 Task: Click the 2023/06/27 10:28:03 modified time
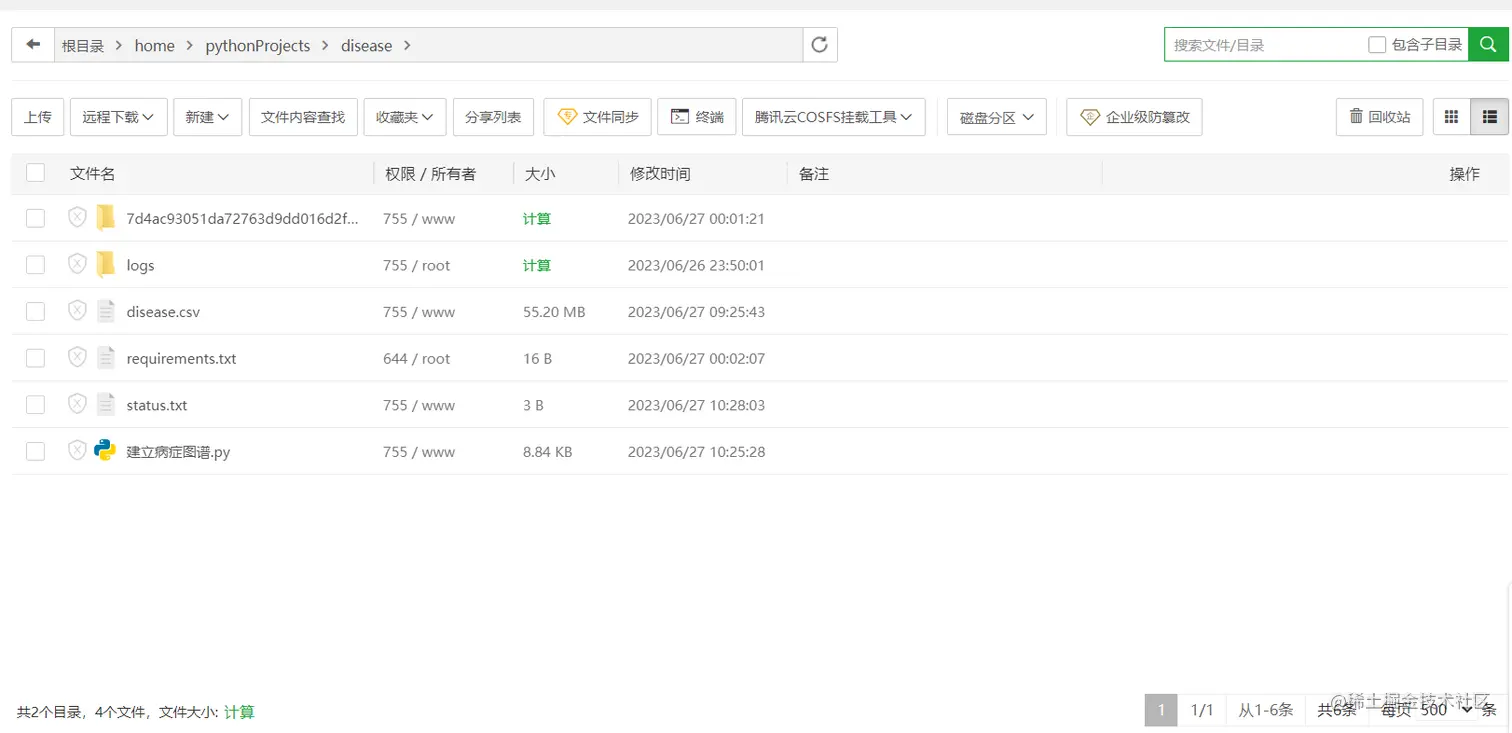(x=696, y=405)
